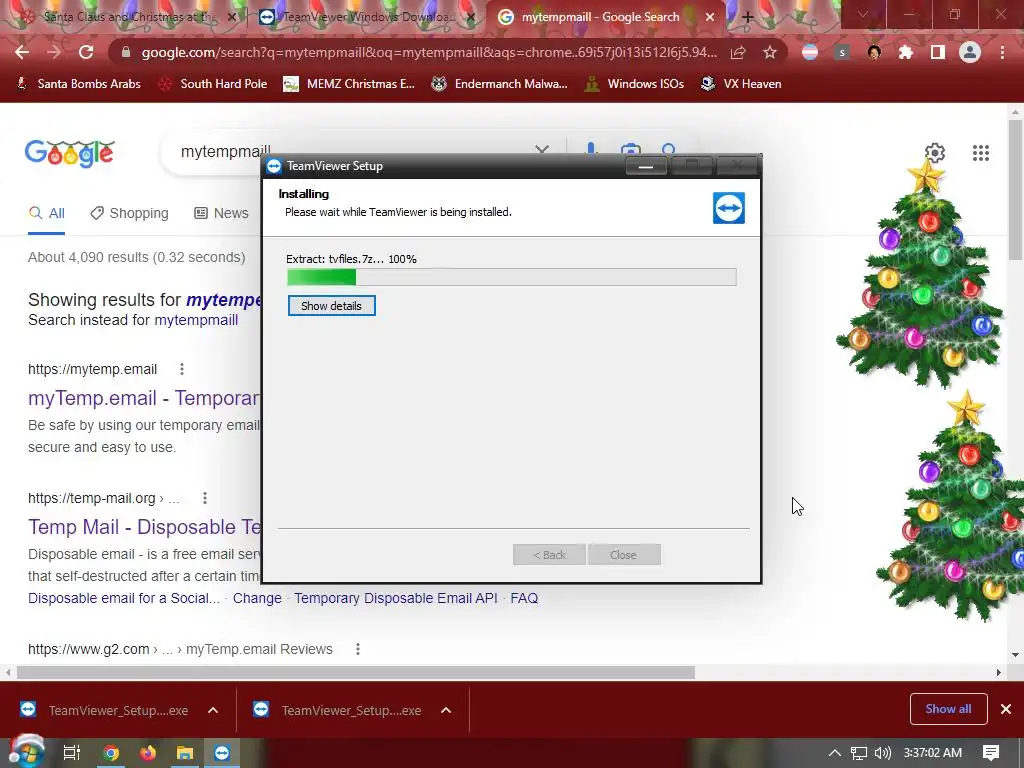The width and height of the screenshot is (1024, 768).
Task: Click Show details in TeamViewer Setup
Action: (331, 306)
